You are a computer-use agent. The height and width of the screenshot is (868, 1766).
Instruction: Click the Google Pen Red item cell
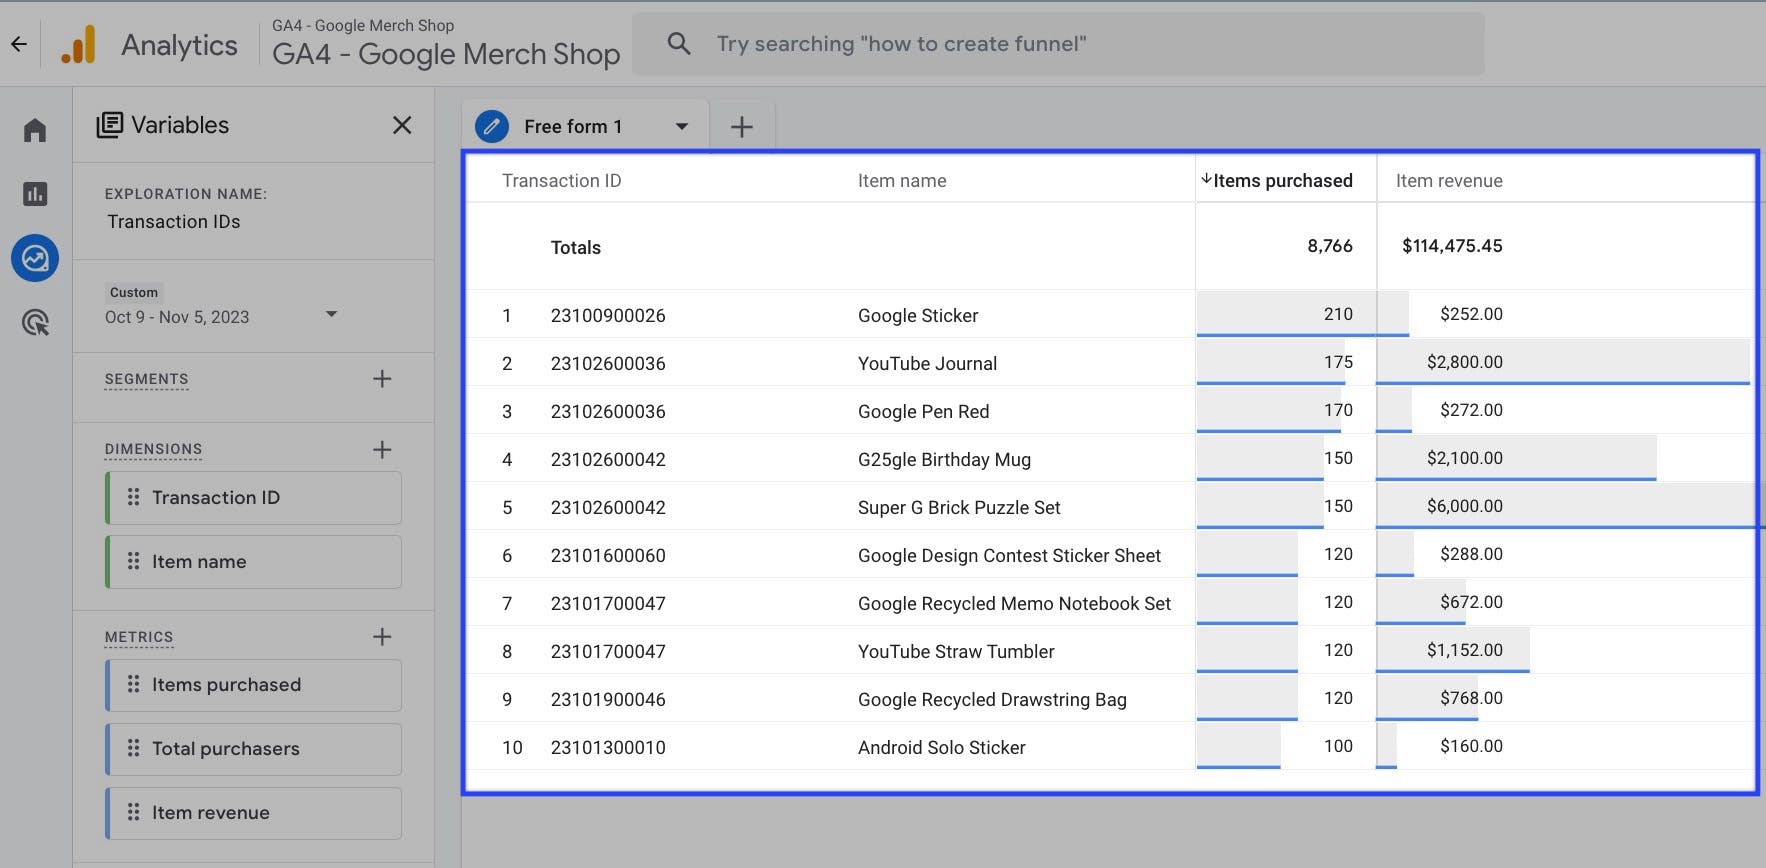923,412
